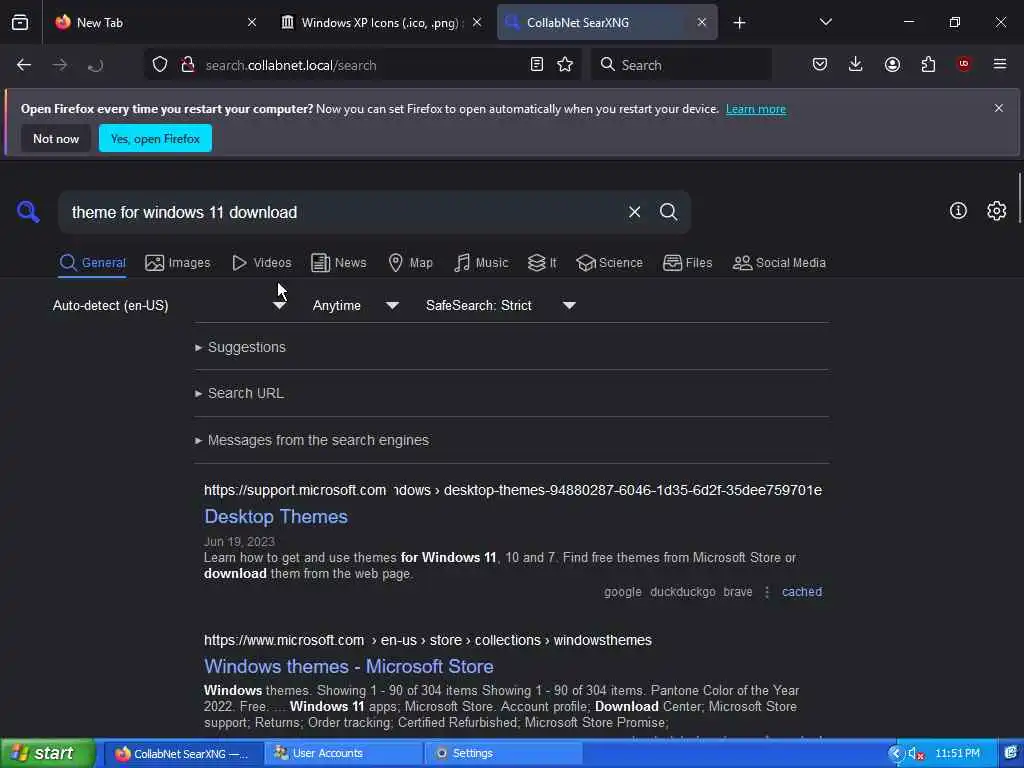Open the Downloads panel
Image resolution: width=1024 pixels, height=768 pixels.
click(x=856, y=64)
